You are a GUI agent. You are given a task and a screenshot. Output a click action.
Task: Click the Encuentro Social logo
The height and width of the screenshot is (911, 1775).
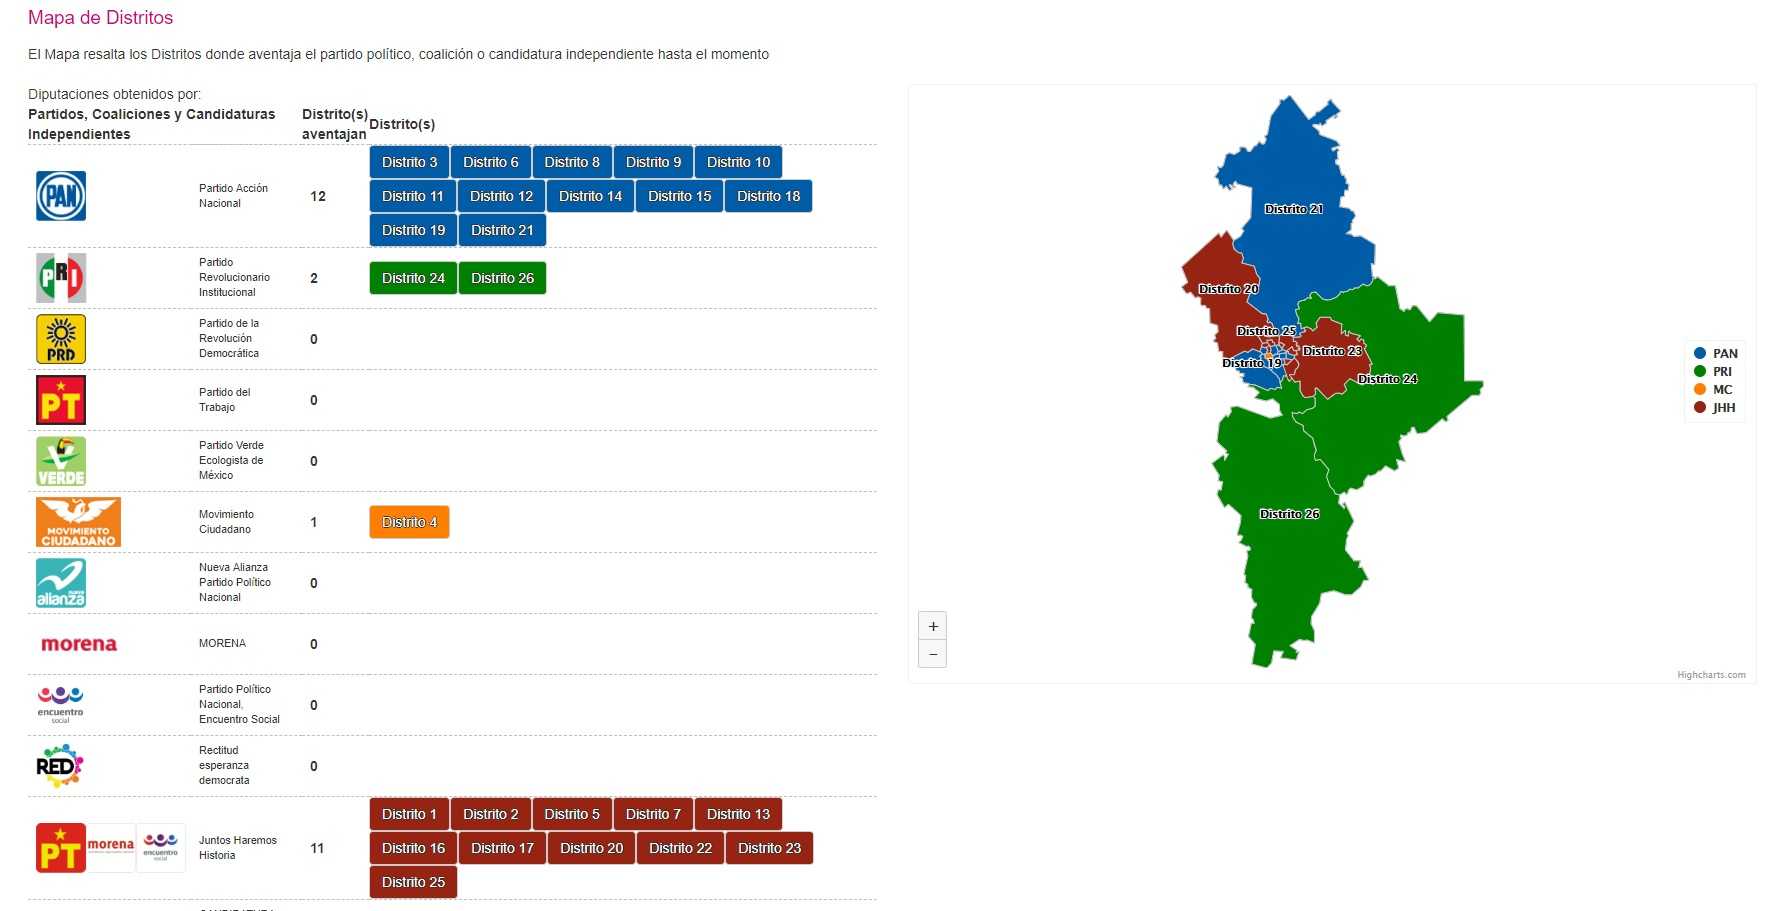(x=60, y=705)
